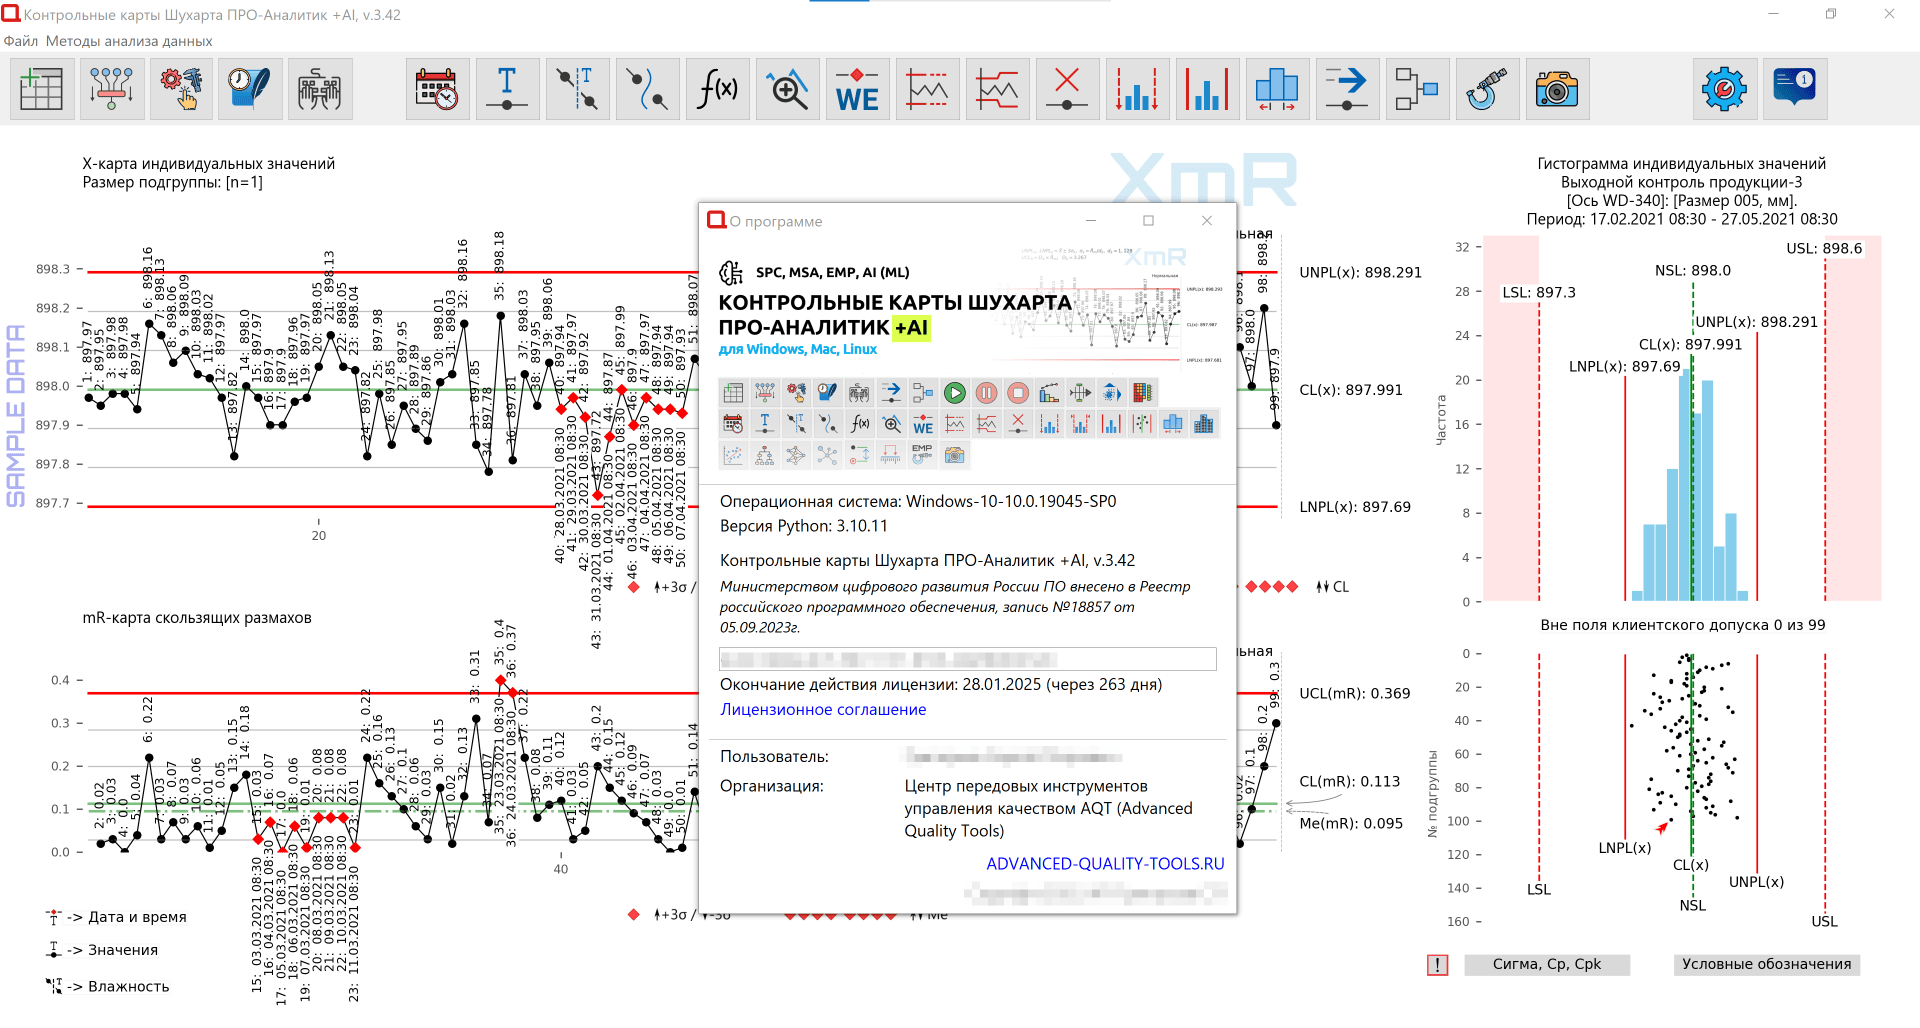Click mR-карта скользящих размахов chart title

coord(197,618)
